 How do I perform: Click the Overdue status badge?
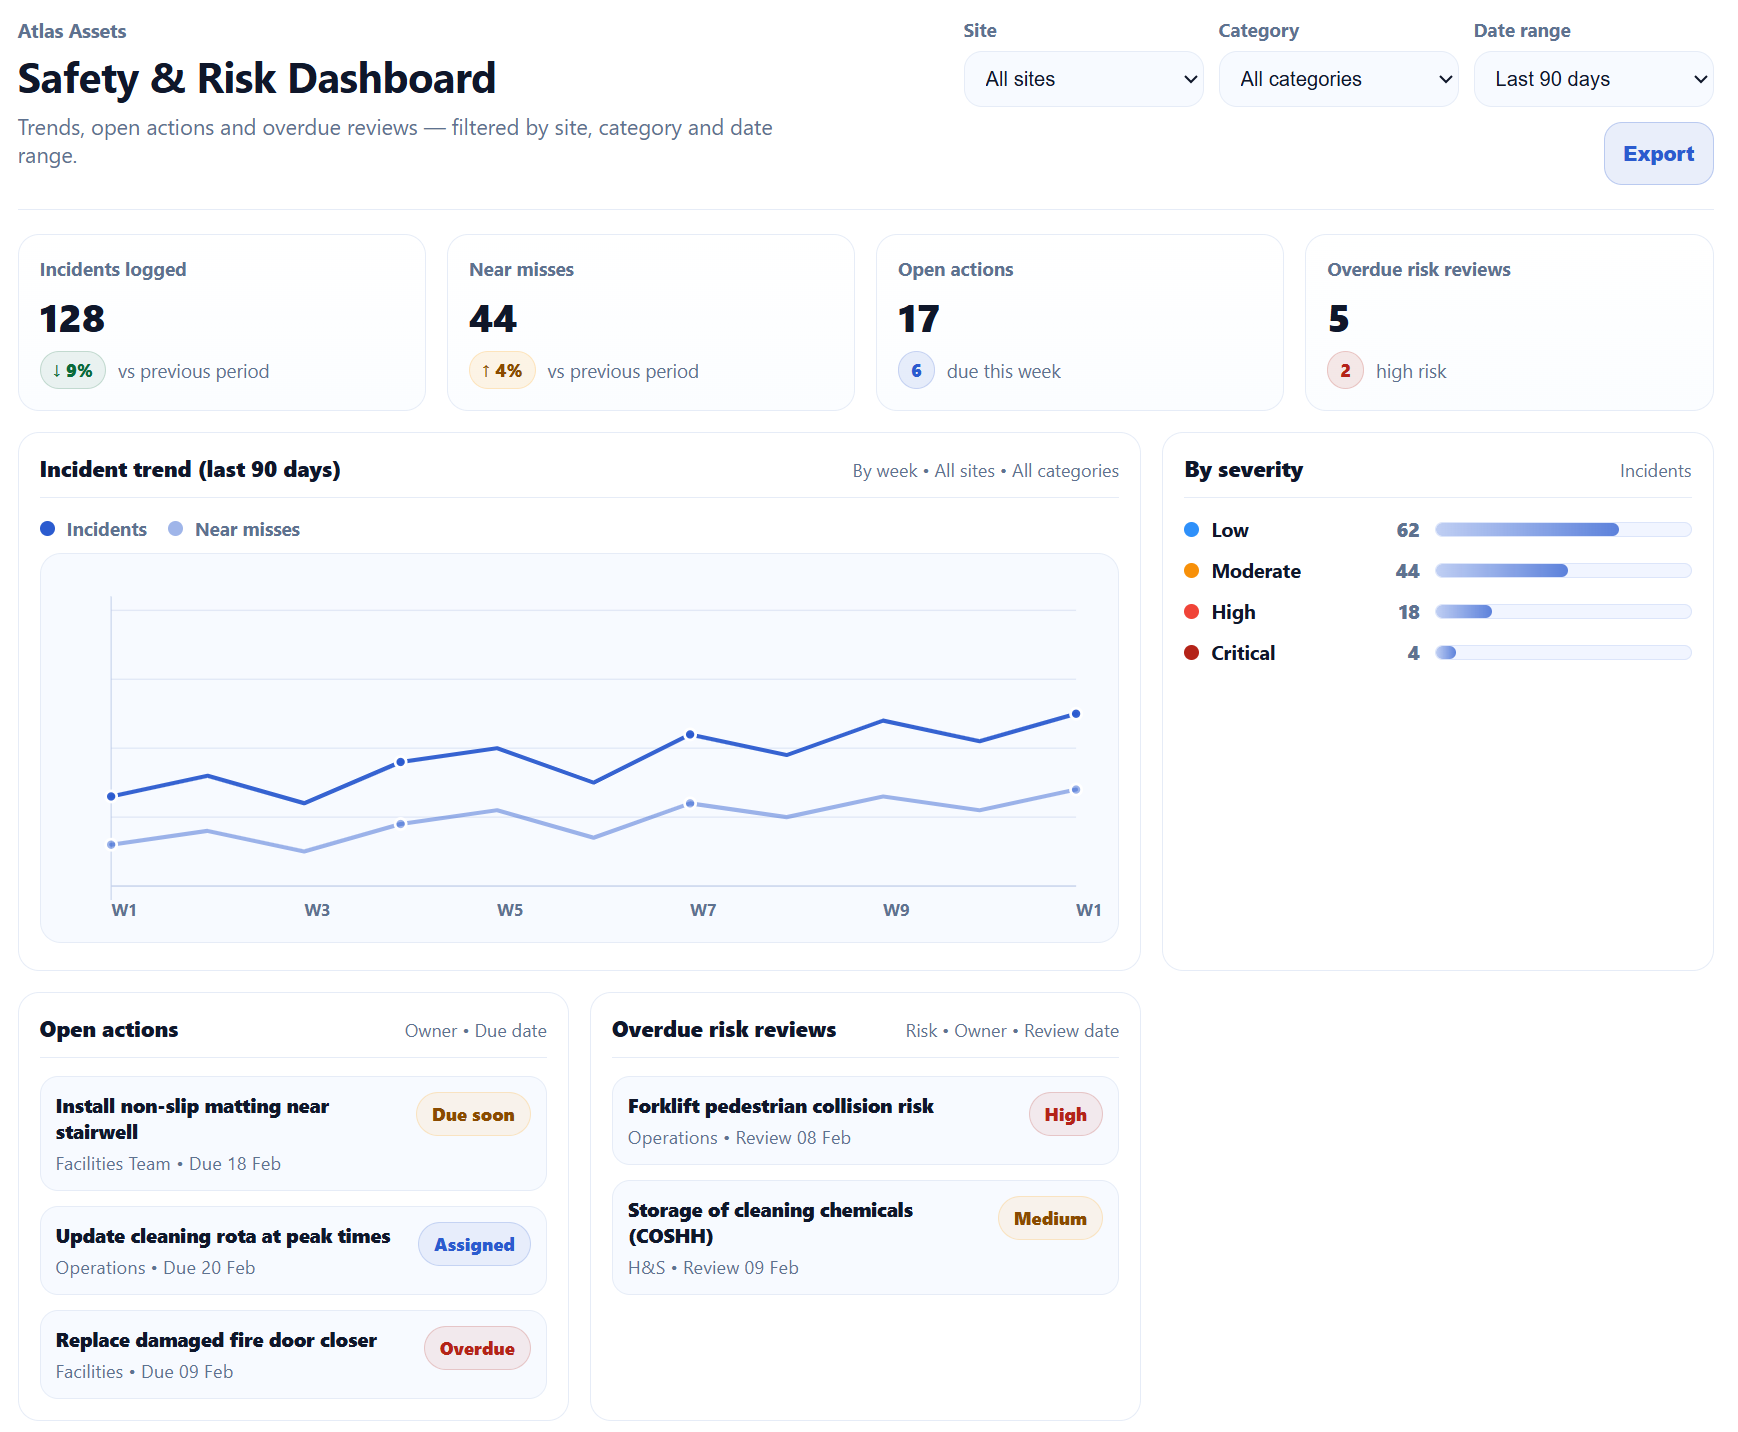(477, 1349)
